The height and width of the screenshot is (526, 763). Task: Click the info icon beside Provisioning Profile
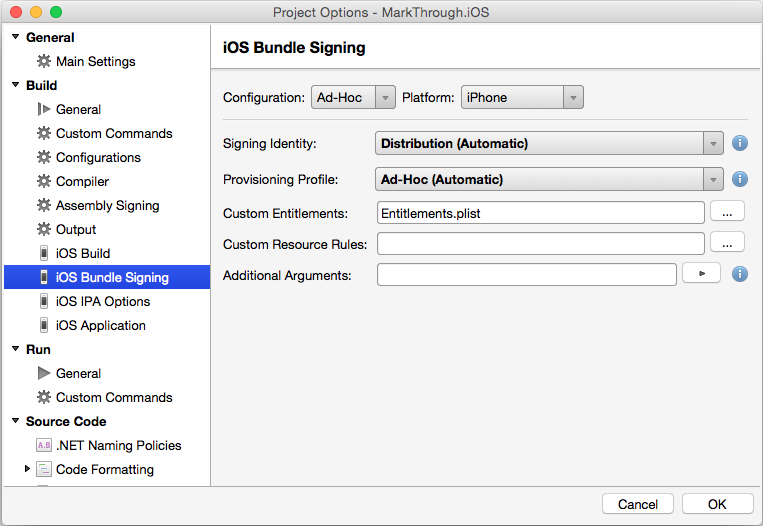[x=740, y=179]
